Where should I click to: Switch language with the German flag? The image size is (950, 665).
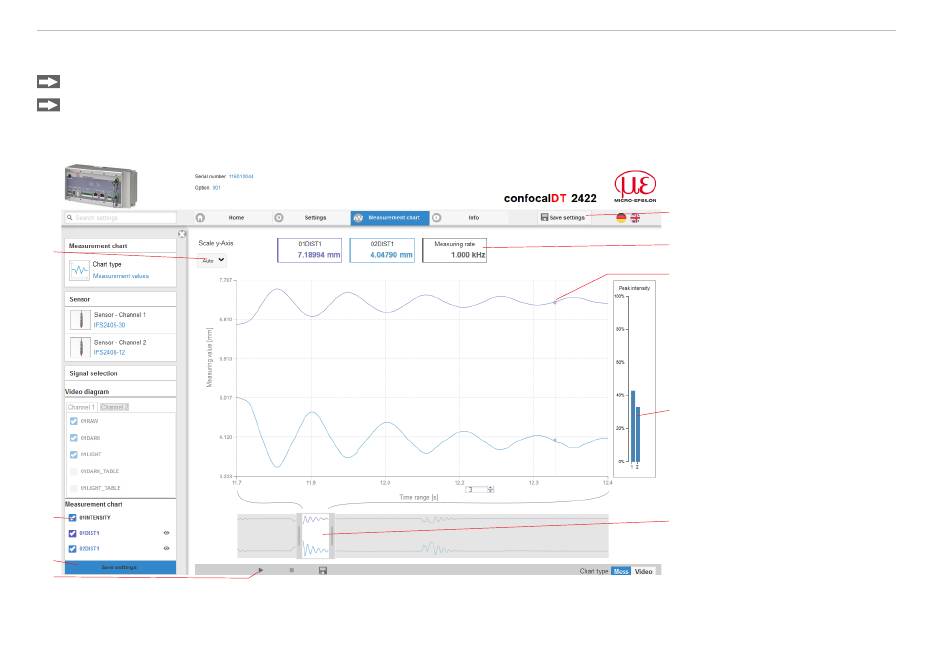(x=622, y=217)
